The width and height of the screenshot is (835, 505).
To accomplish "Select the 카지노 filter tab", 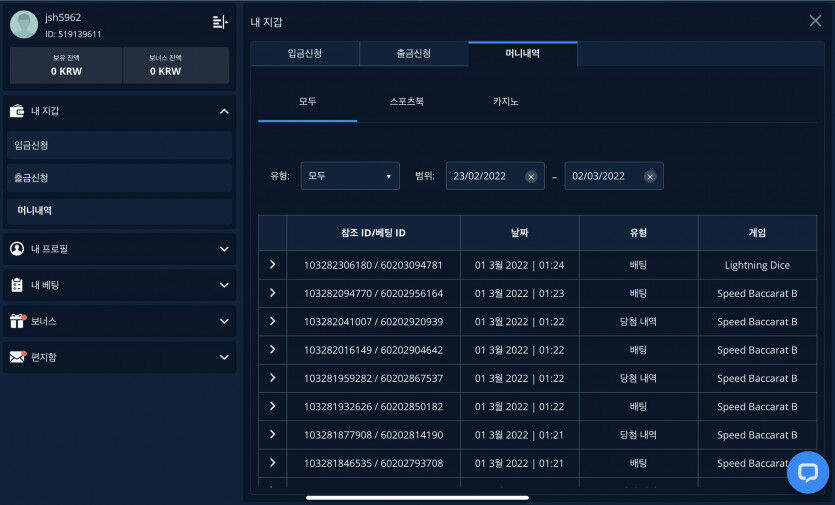I will point(505,101).
